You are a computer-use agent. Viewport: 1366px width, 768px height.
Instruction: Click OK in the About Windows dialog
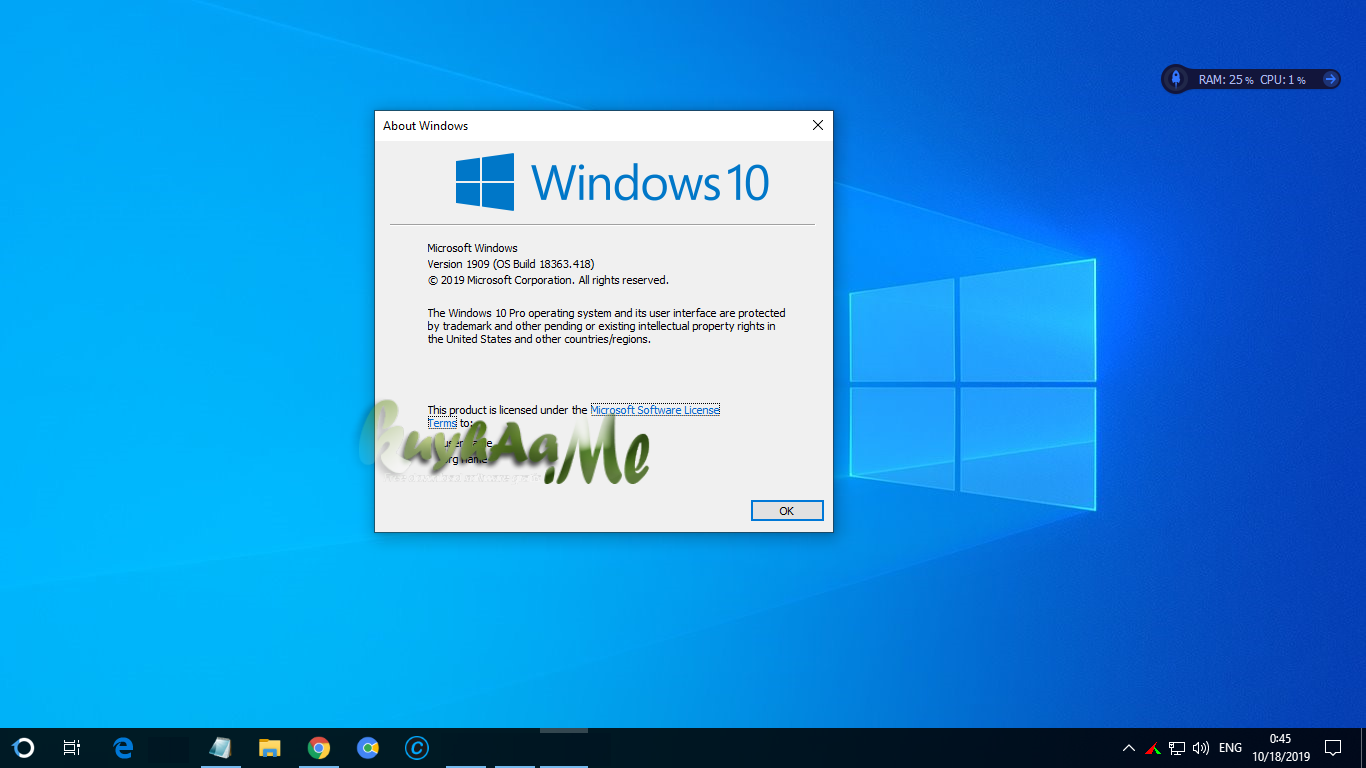pos(787,510)
